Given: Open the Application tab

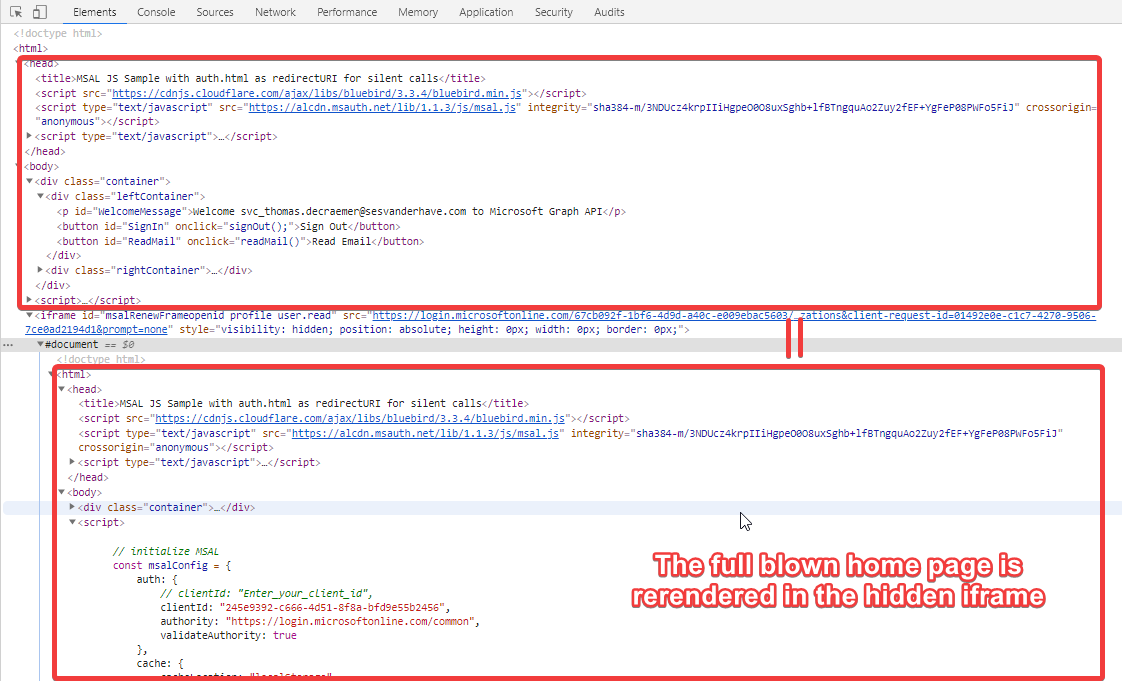Looking at the screenshot, I should pyautogui.click(x=486, y=12).
